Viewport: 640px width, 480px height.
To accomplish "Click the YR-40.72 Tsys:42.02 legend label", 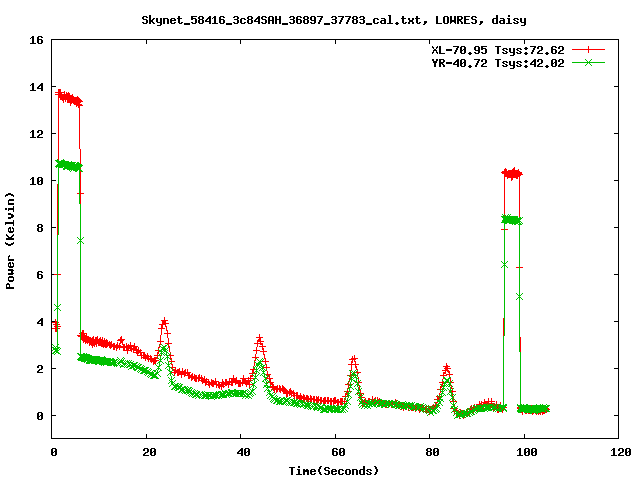I will [498, 63].
